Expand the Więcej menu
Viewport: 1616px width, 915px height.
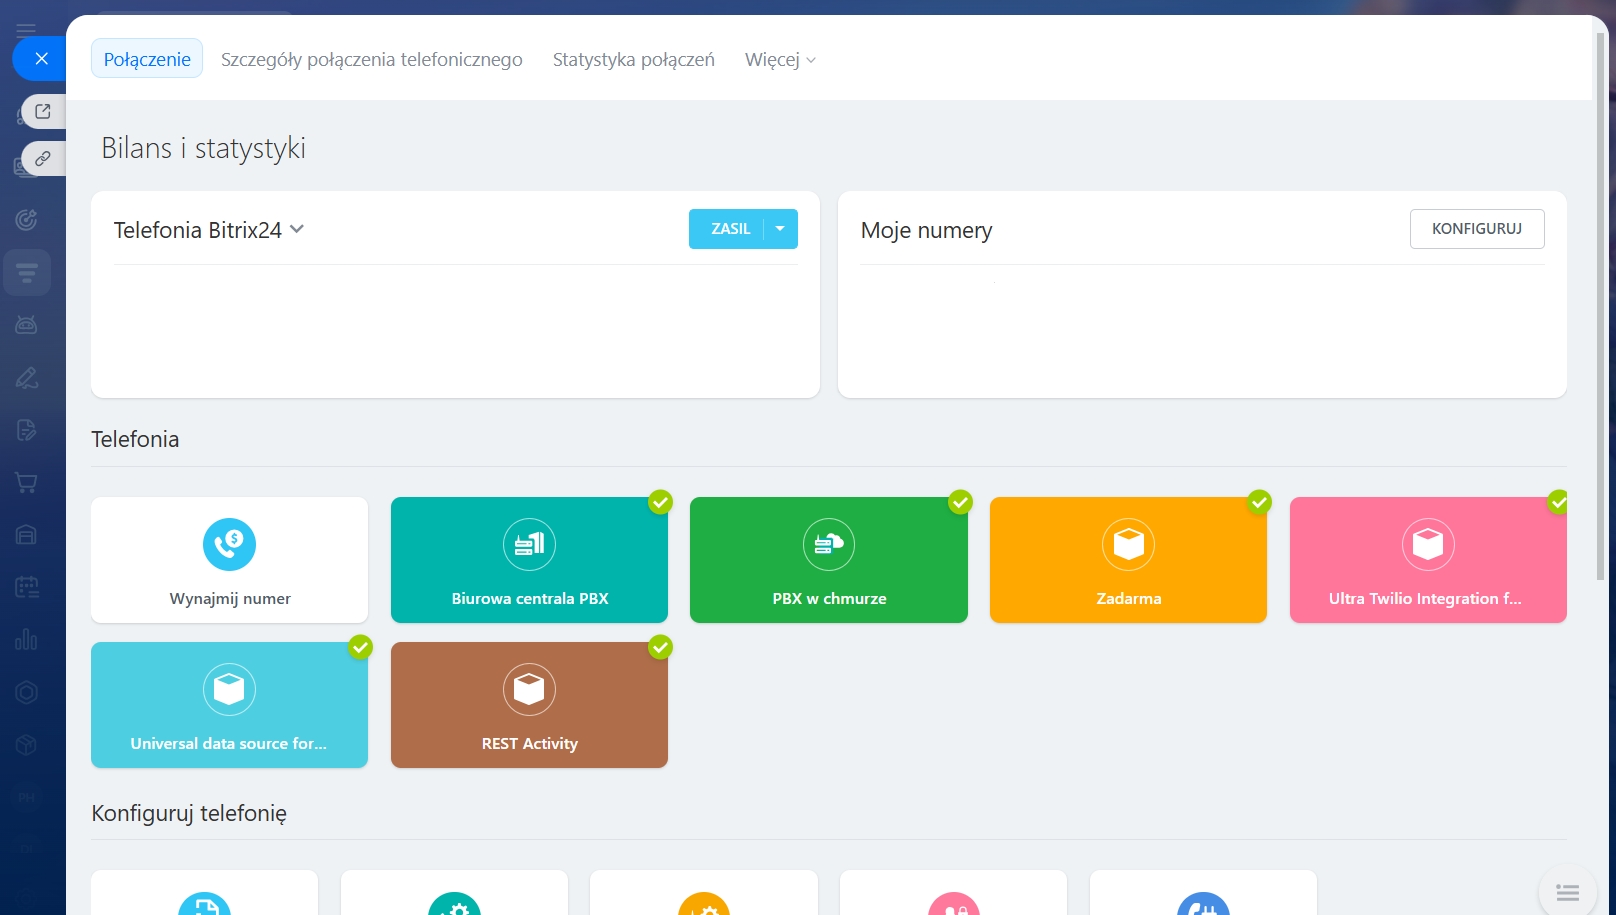[780, 59]
